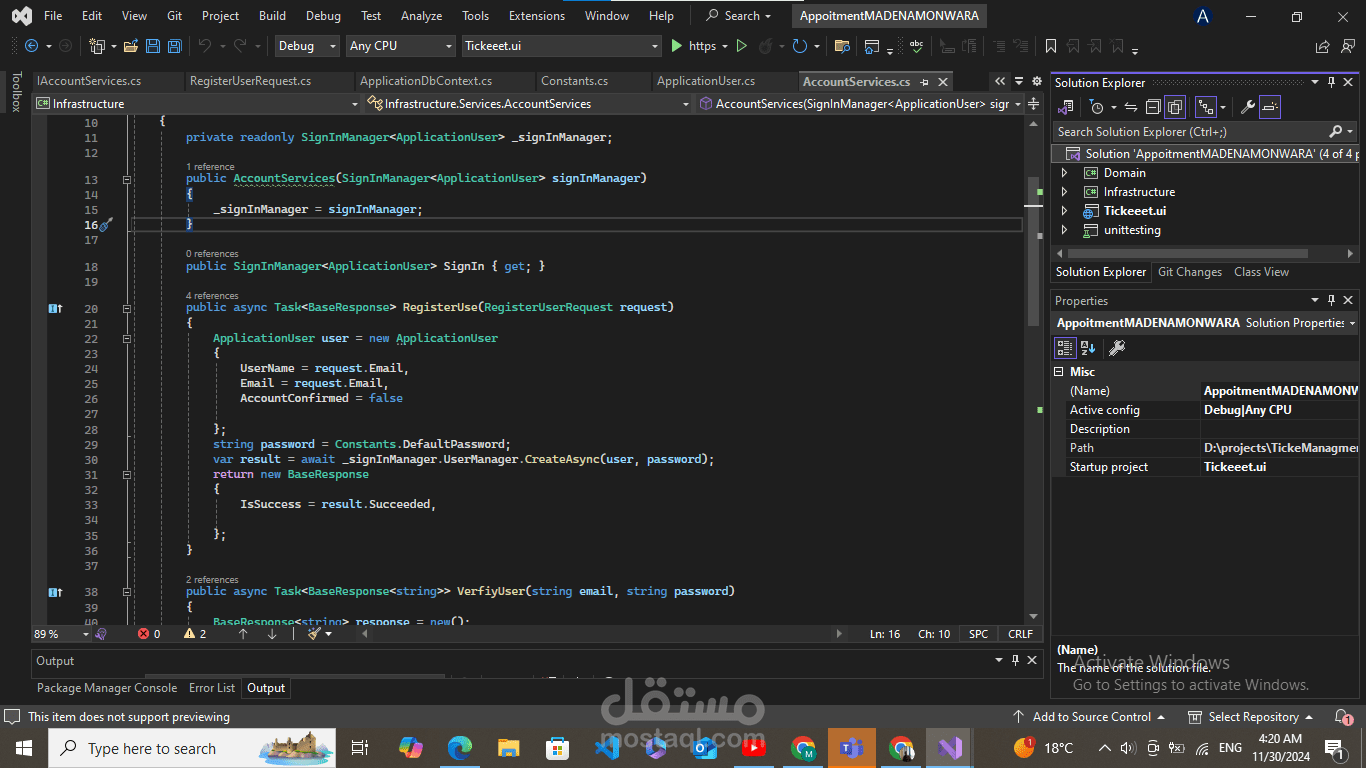1366x768 pixels.
Task: Open the Package Manager Console tab
Action: (x=107, y=688)
